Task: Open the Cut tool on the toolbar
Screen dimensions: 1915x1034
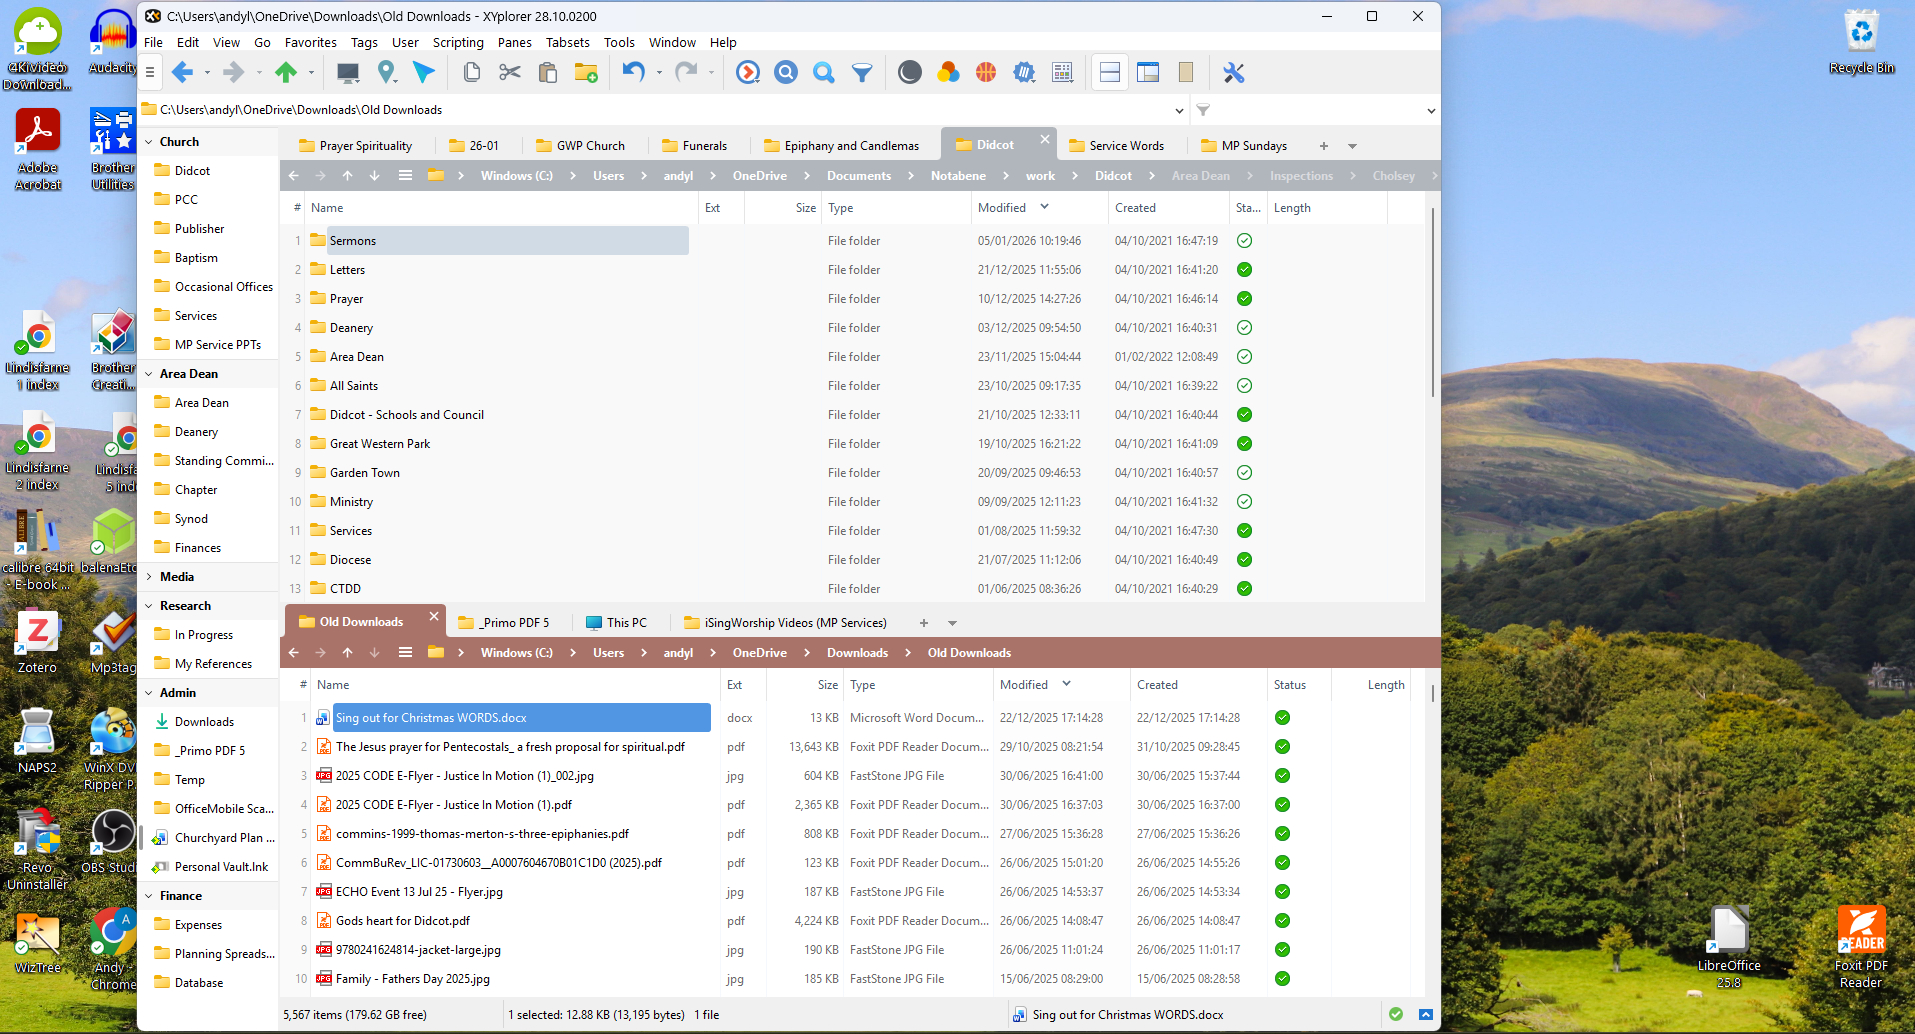Action: point(509,72)
